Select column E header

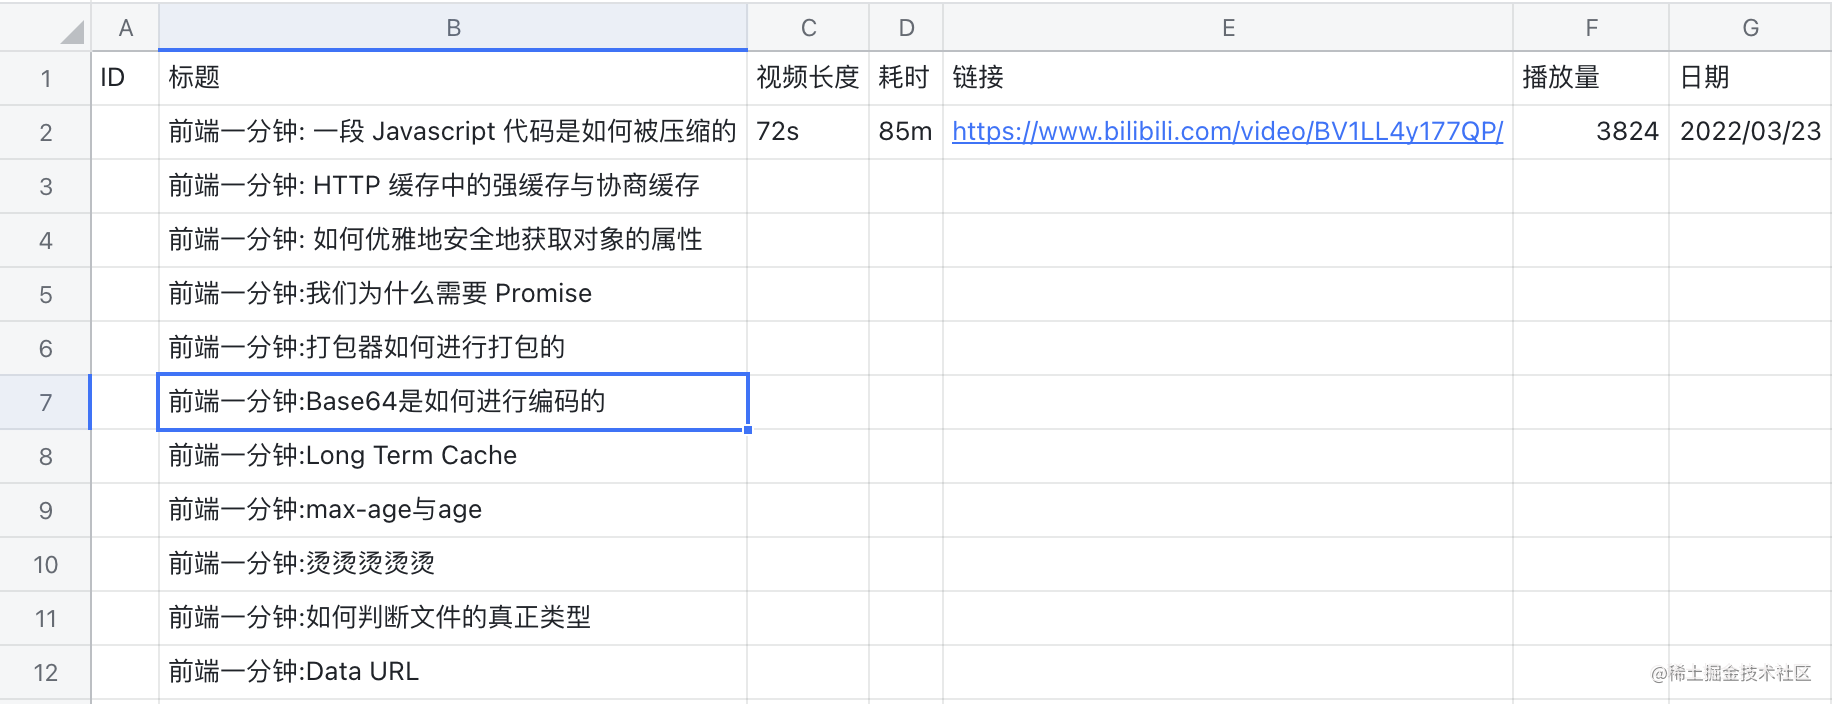click(1228, 27)
